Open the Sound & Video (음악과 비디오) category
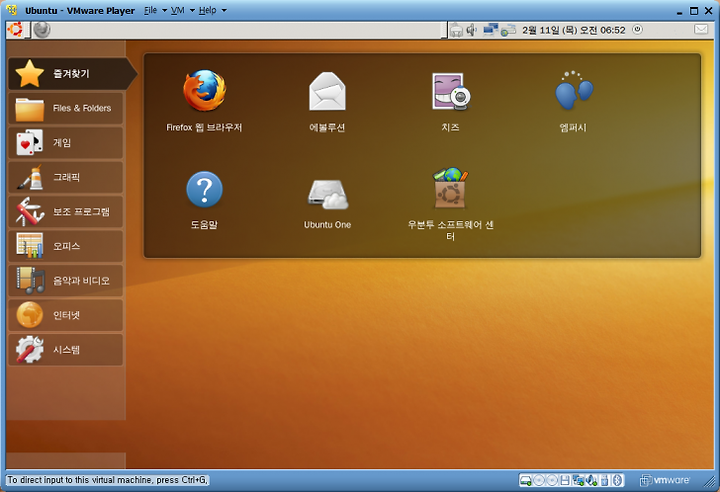This screenshot has height=492, width=720. click(x=66, y=280)
